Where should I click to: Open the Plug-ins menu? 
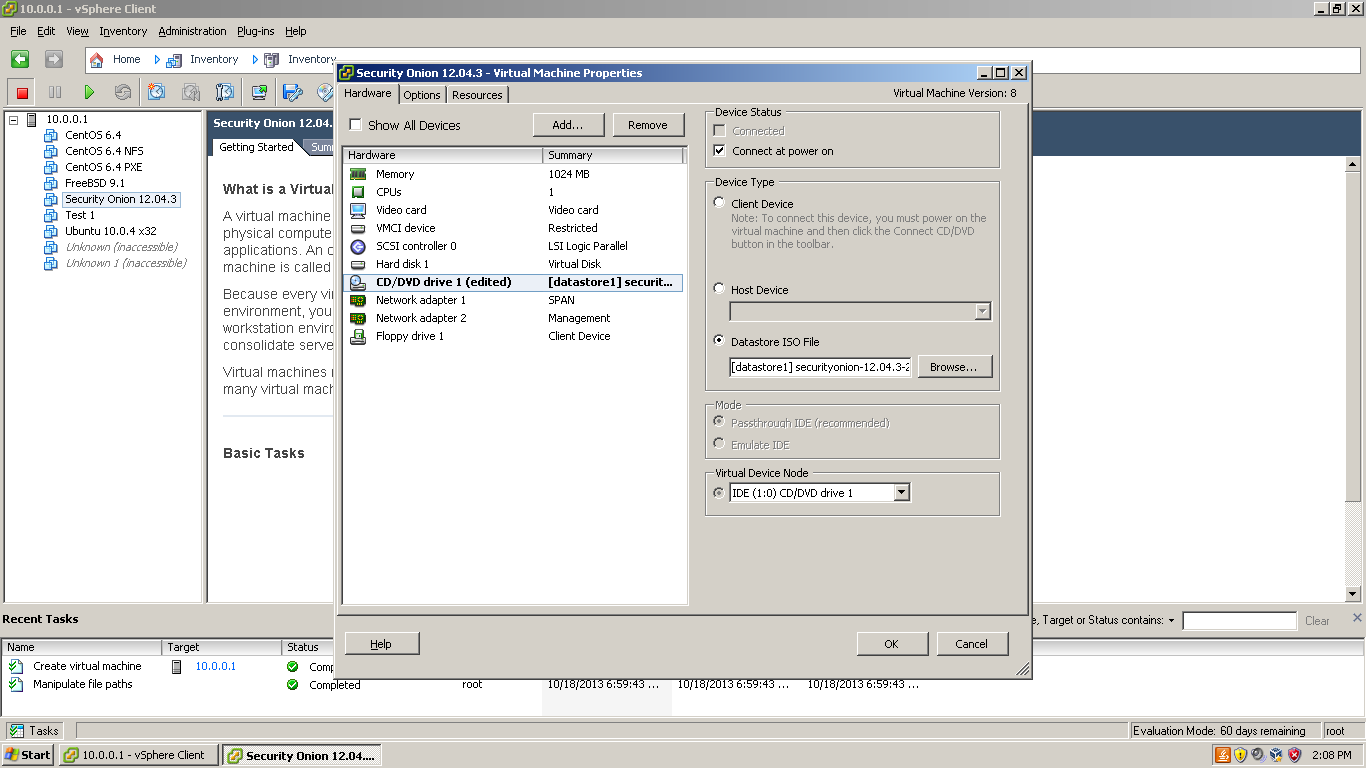(x=255, y=31)
